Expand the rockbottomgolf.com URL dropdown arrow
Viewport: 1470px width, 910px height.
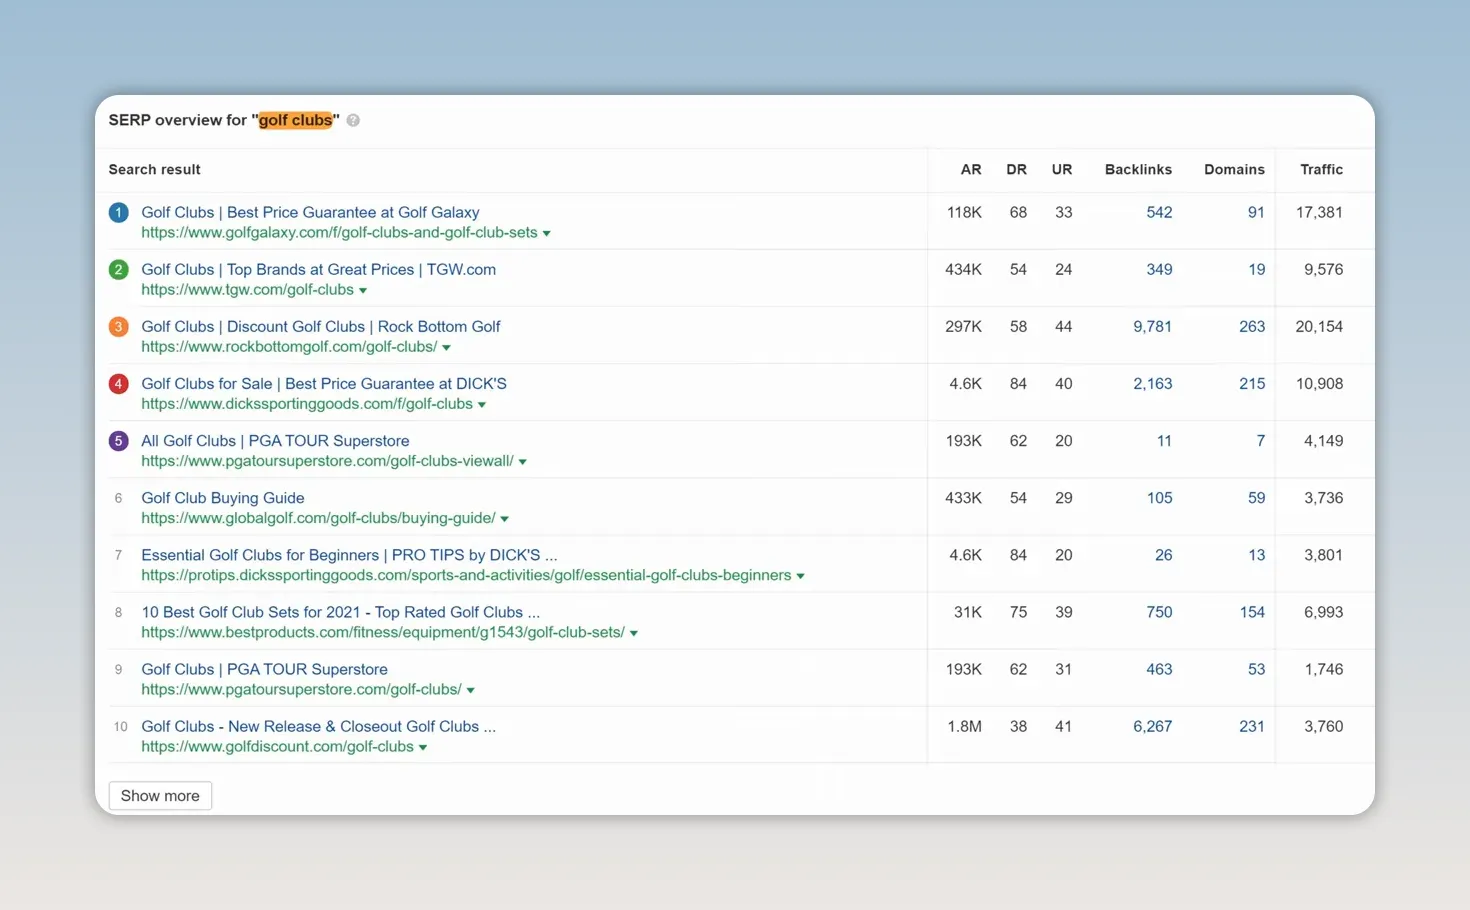(x=446, y=347)
